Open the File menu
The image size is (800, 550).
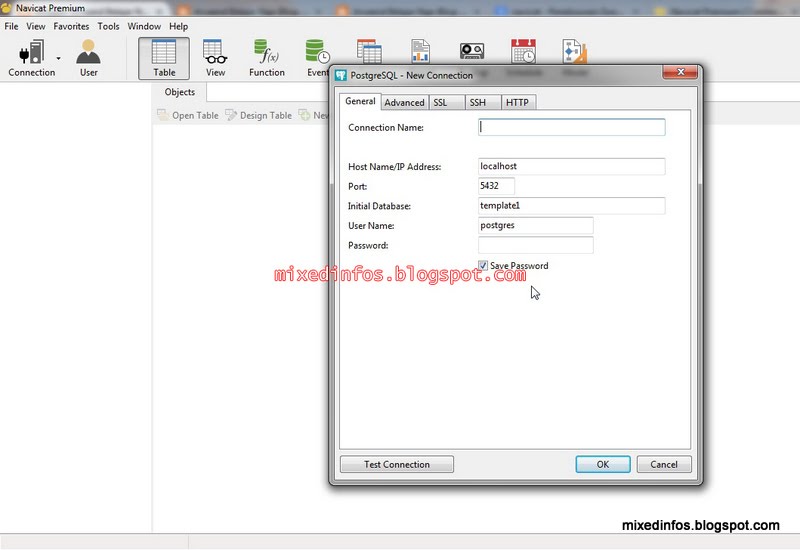[x=11, y=26]
